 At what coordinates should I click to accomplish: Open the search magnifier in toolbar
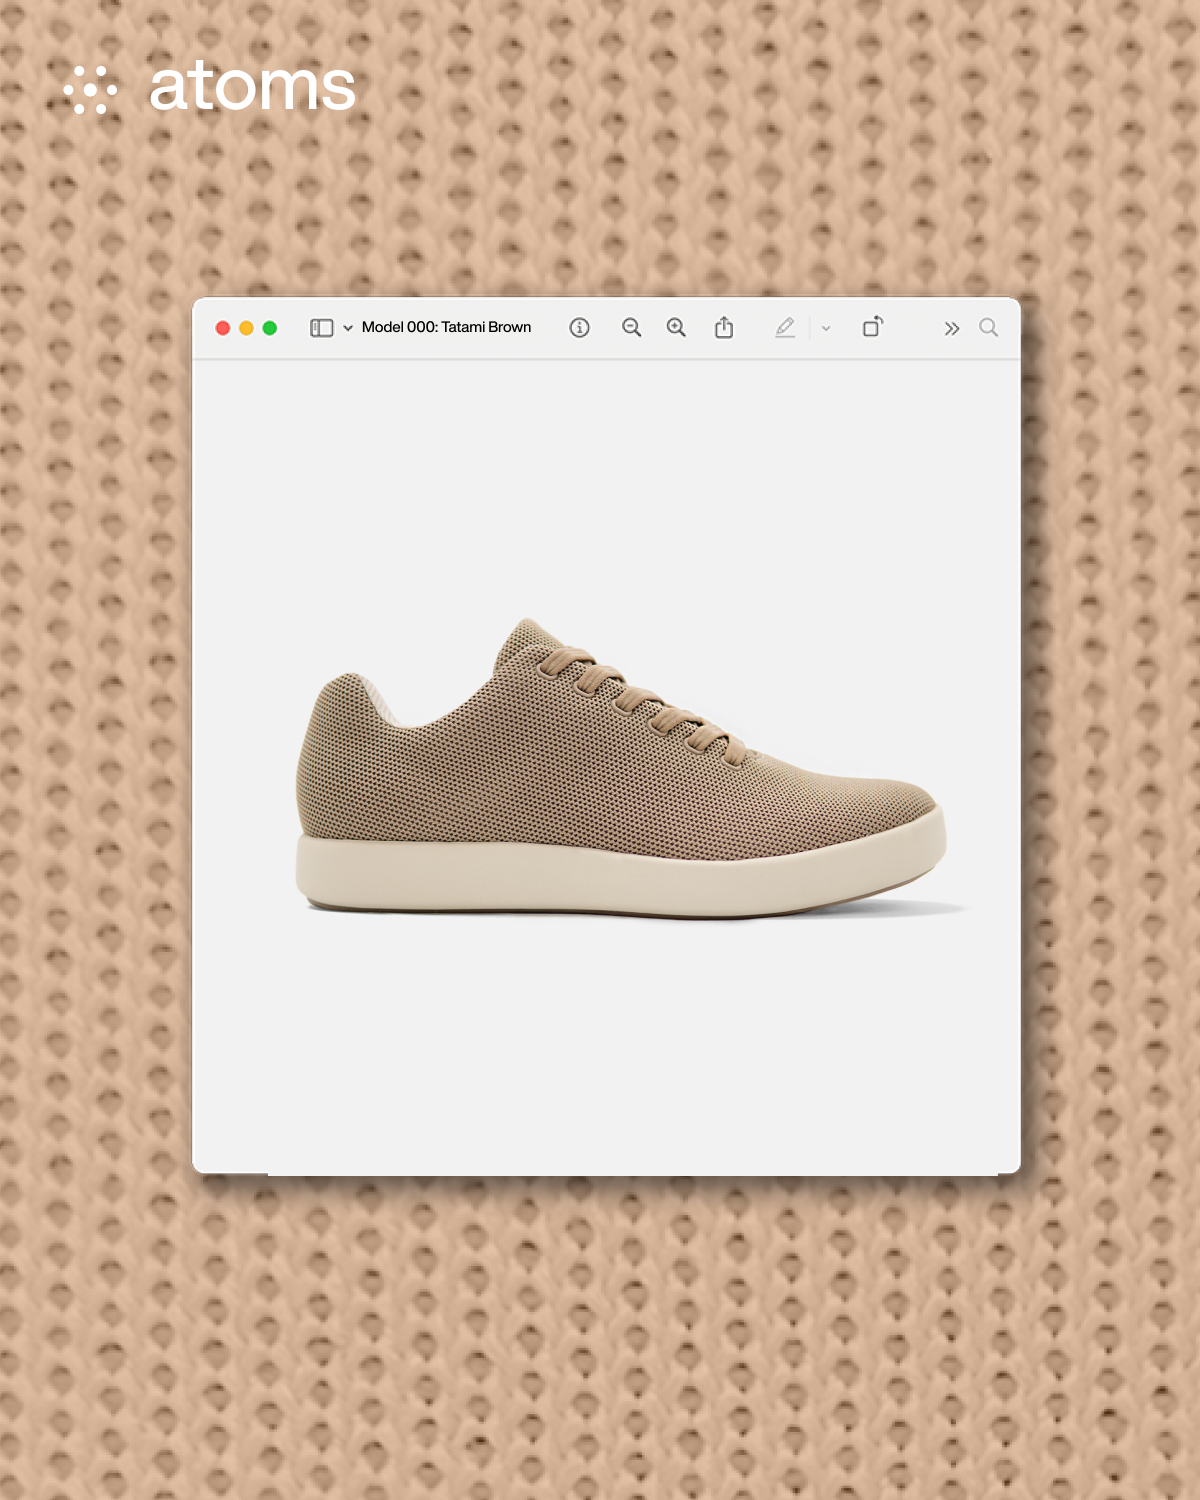pos(988,328)
